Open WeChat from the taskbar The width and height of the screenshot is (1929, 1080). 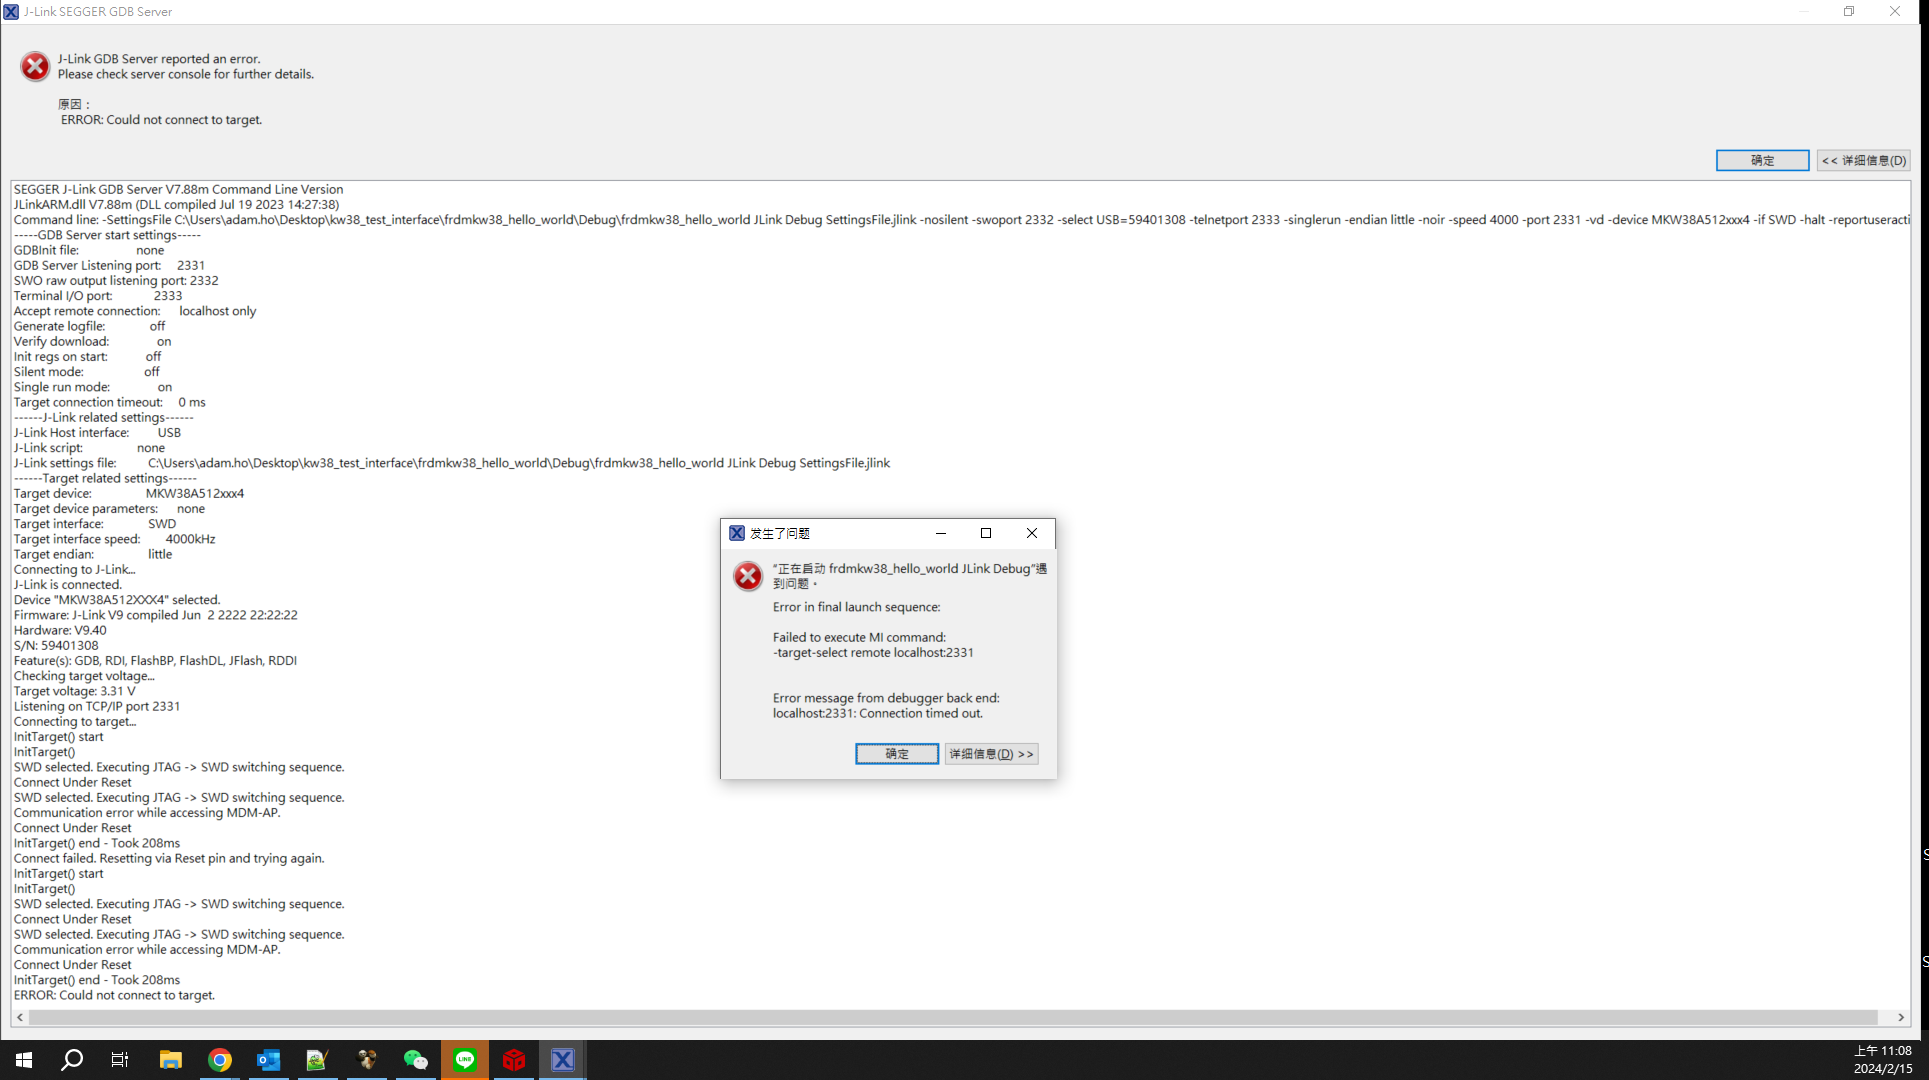416,1060
